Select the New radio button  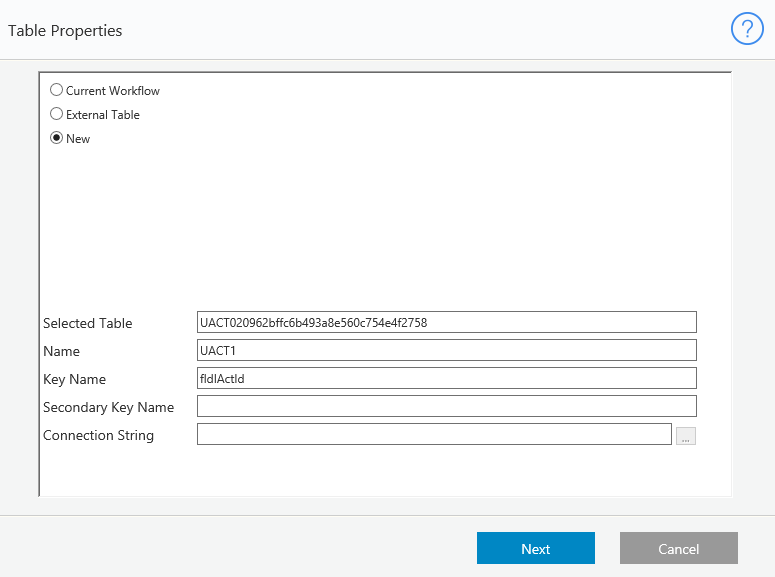tap(57, 138)
